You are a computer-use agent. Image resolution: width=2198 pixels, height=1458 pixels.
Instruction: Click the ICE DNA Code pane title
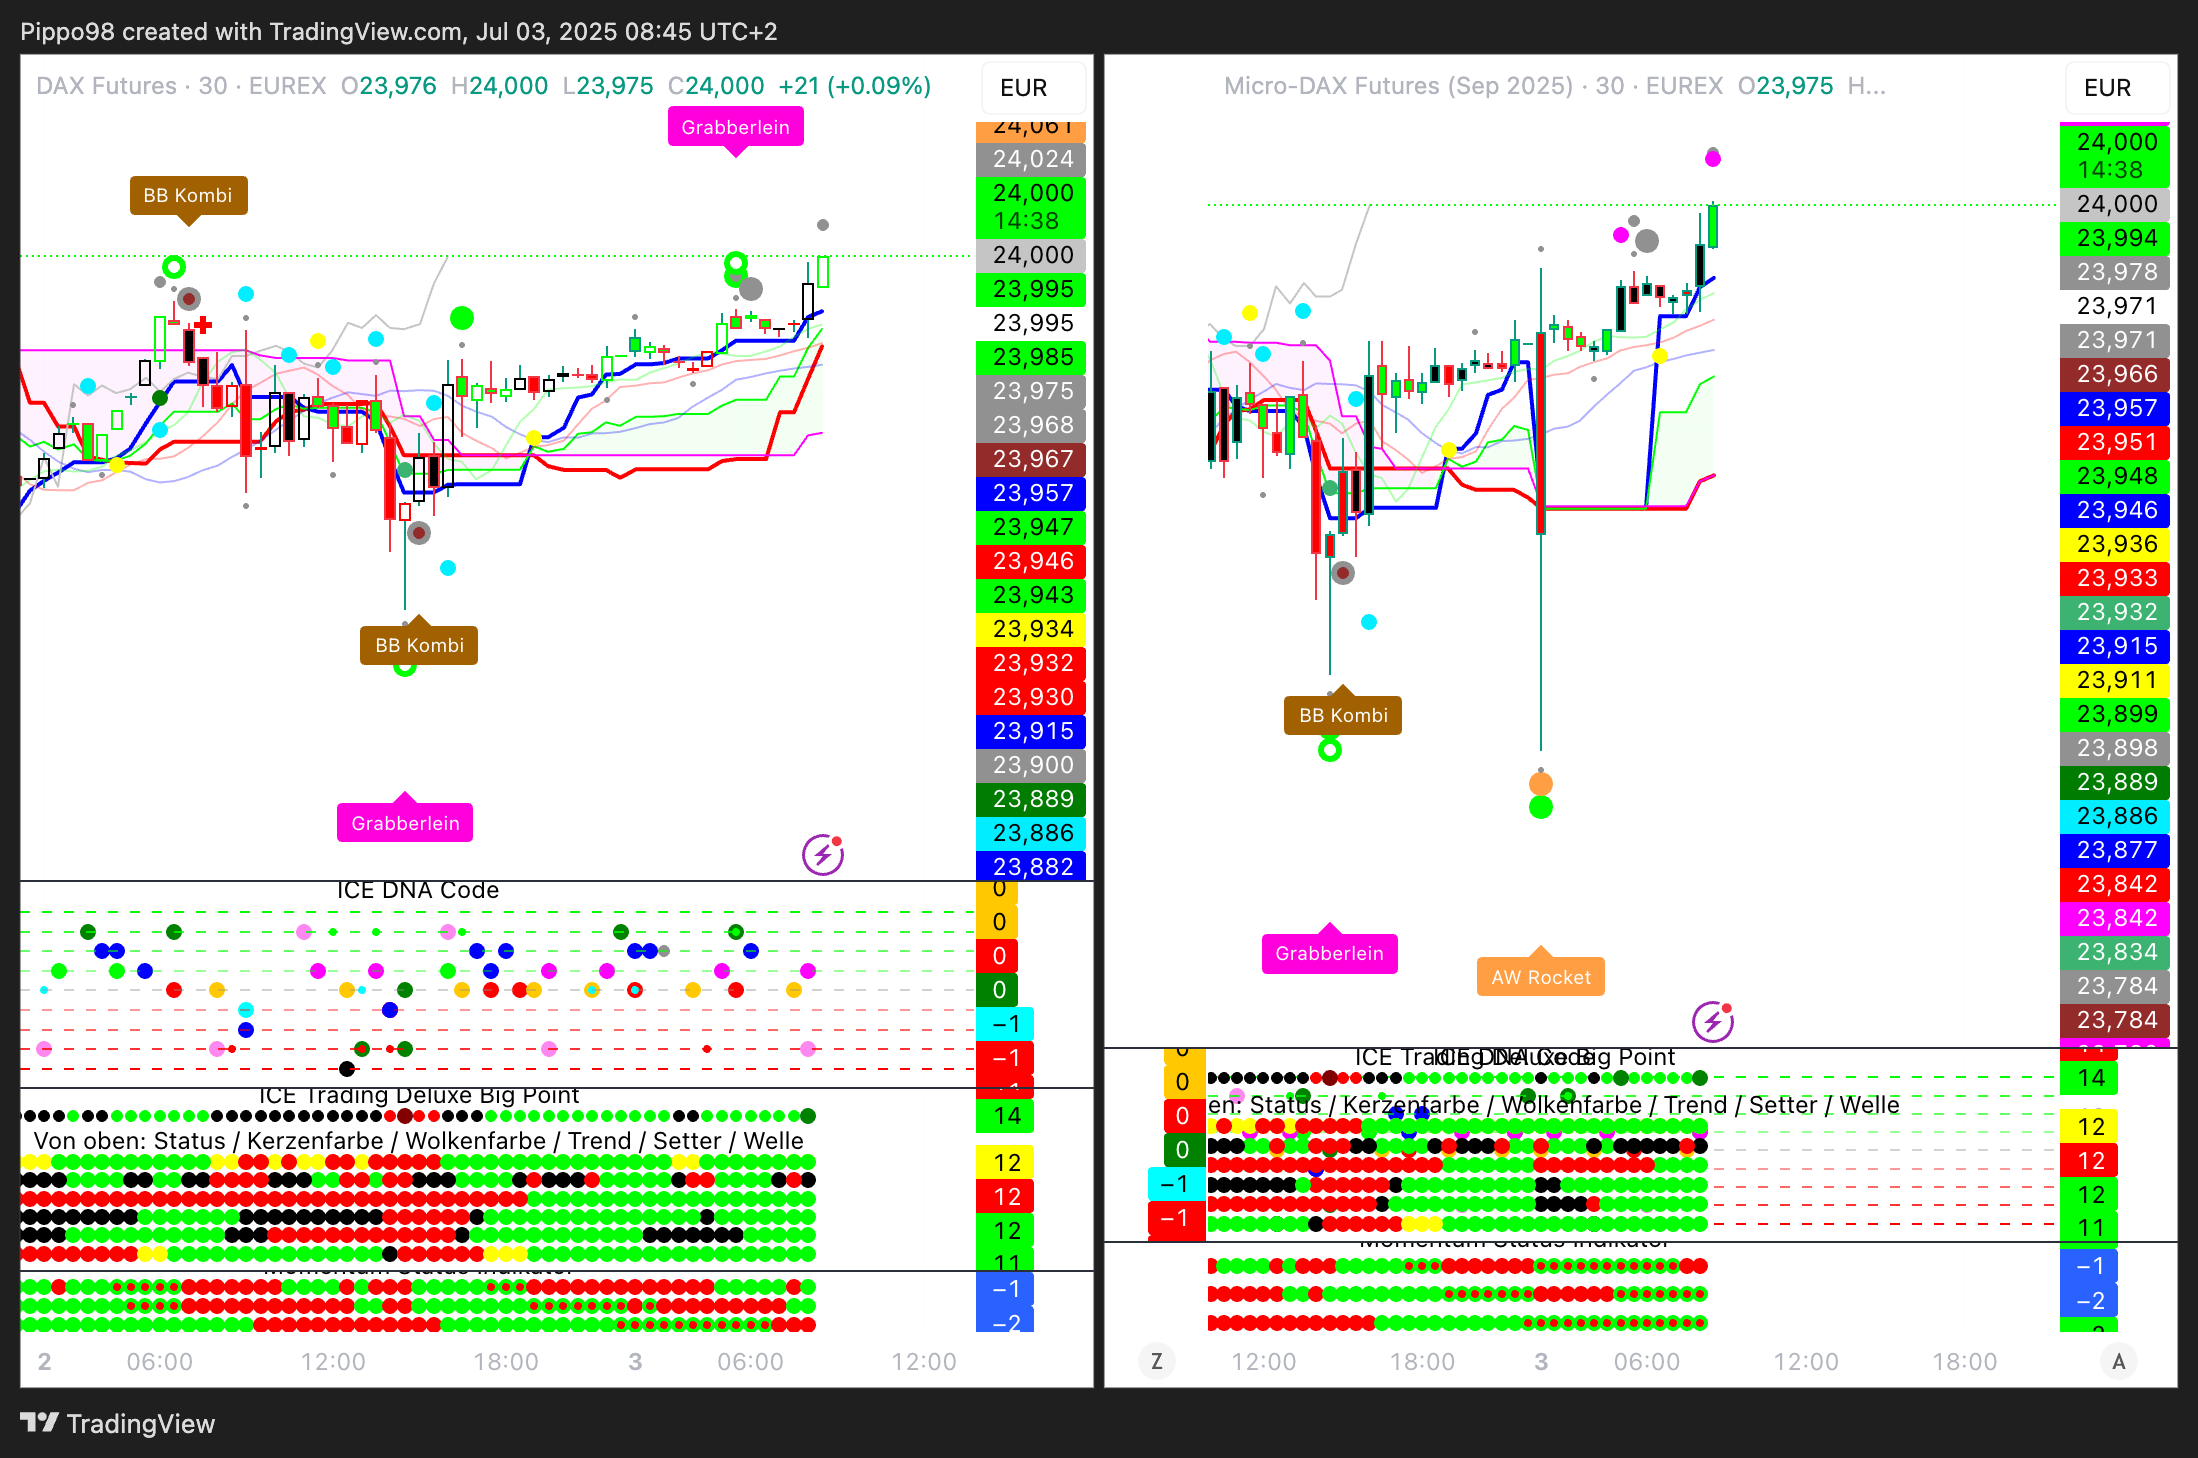[x=417, y=890]
